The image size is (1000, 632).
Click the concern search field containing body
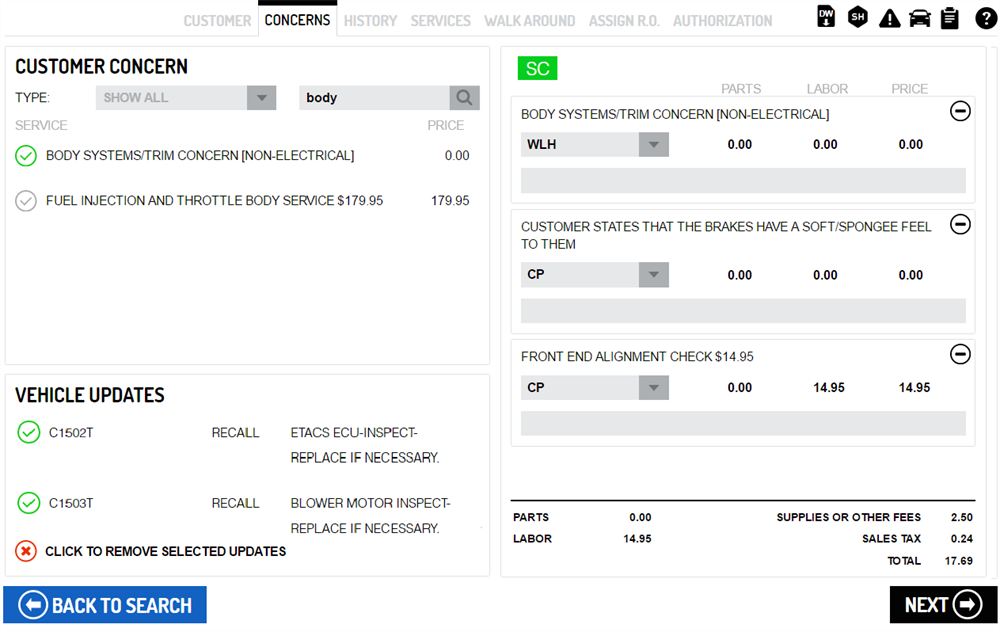click(374, 97)
